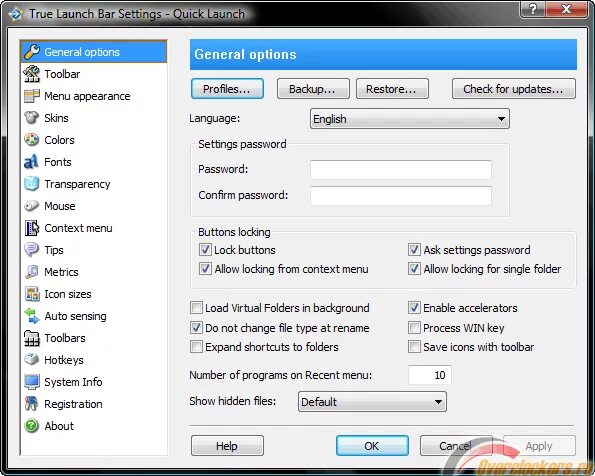The height and width of the screenshot is (476, 595).
Task: Click the Fonts letter icon
Action: click(x=31, y=162)
